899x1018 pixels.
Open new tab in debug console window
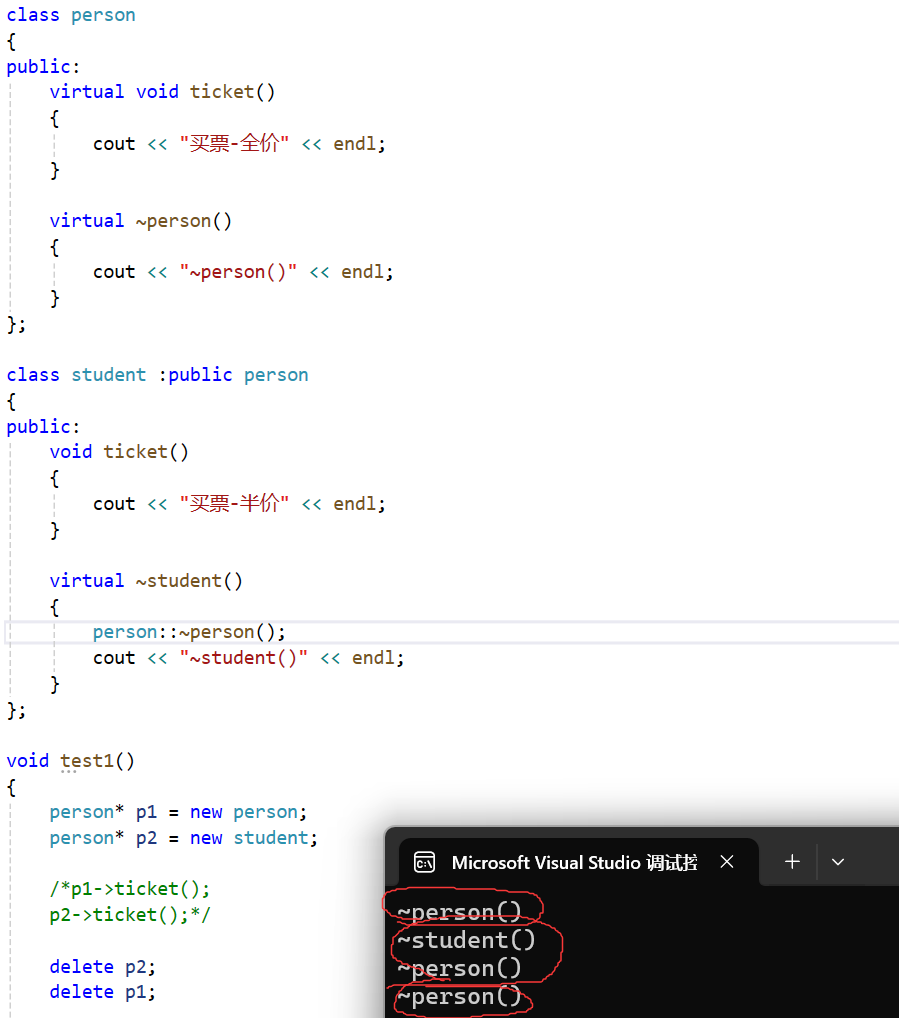pos(792,862)
